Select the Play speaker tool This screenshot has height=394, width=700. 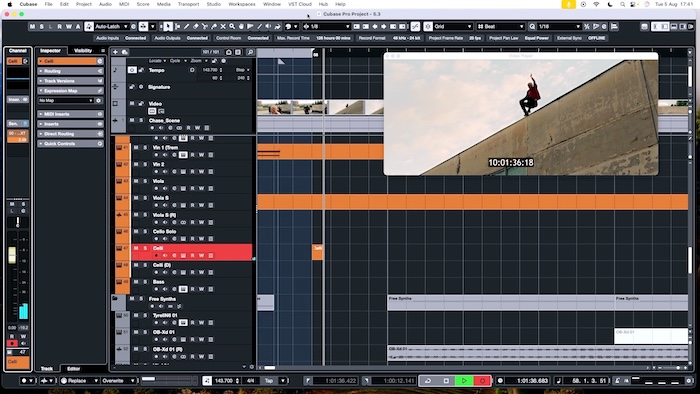(x=268, y=26)
